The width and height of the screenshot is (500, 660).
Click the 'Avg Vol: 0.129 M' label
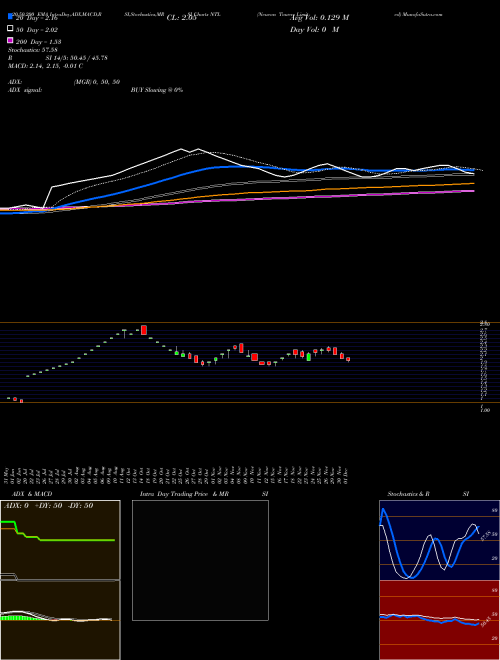coord(319,18)
